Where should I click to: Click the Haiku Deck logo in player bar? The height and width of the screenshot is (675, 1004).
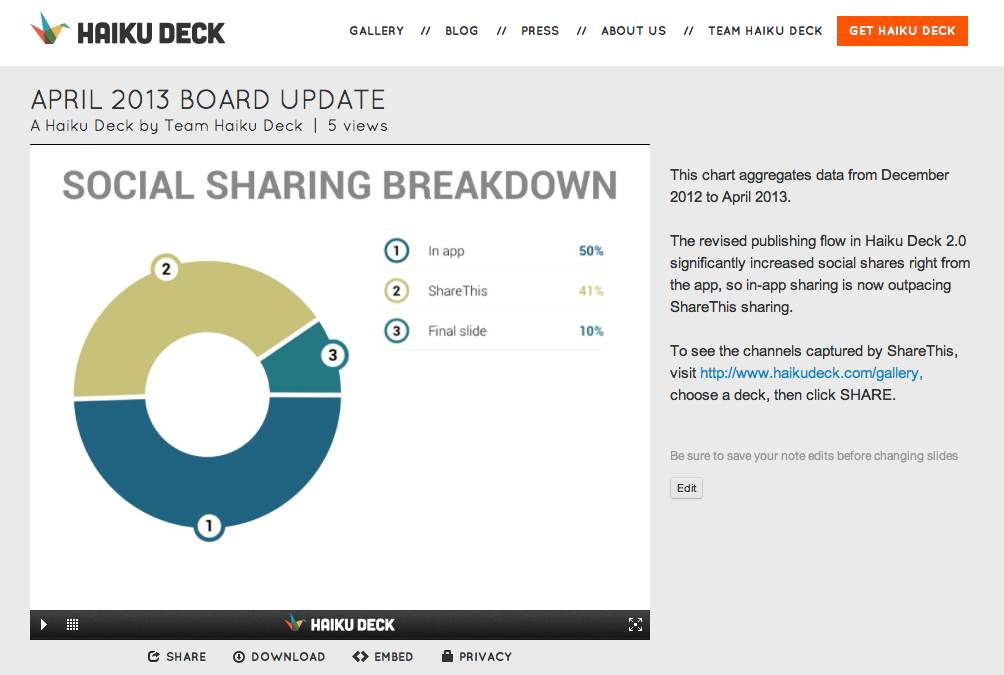pyautogui.click(x=340, y=624)
